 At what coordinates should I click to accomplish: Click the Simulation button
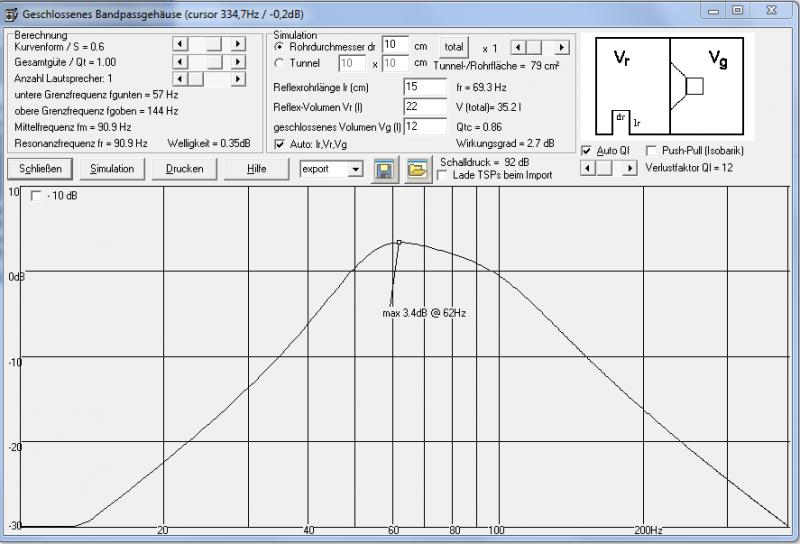coord(112,169)
